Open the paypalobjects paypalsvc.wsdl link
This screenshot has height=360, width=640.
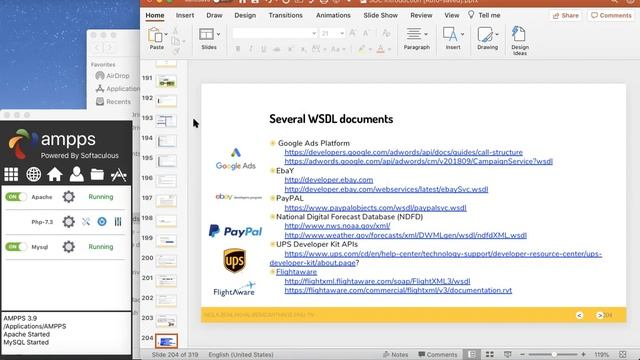375,207
